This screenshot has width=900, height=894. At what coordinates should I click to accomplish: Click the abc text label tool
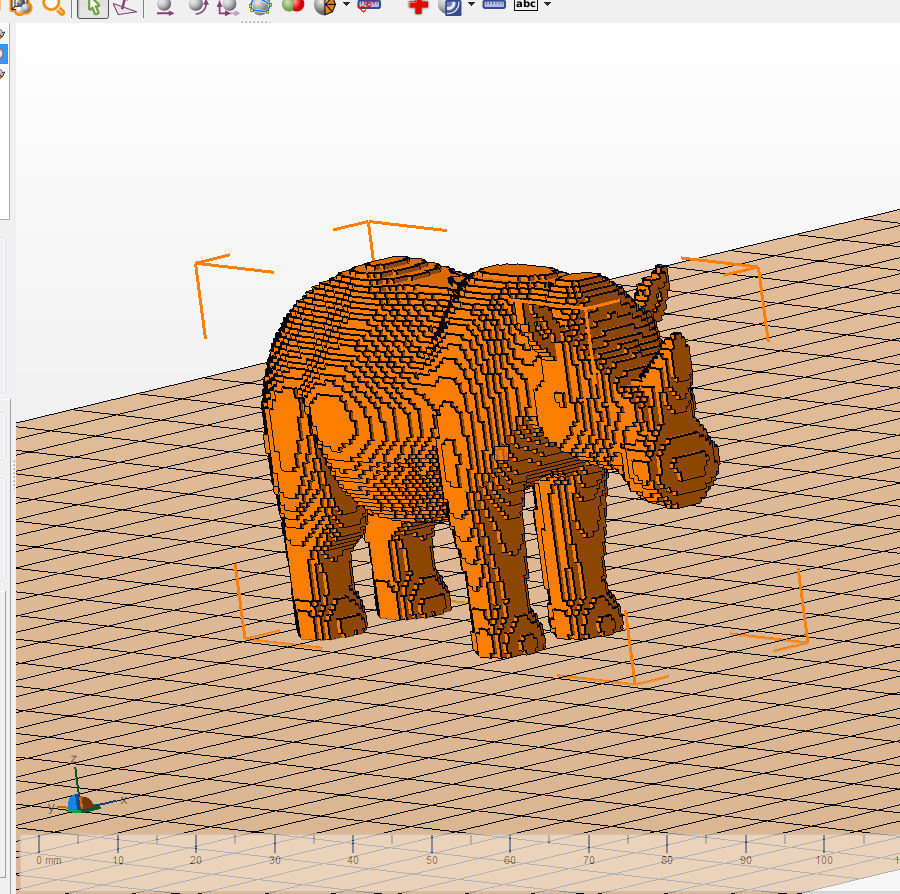526,5
